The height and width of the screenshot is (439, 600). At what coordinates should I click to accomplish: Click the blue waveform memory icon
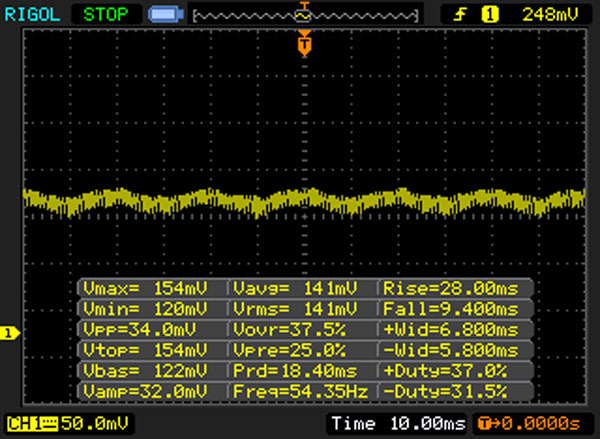[166, 15]
